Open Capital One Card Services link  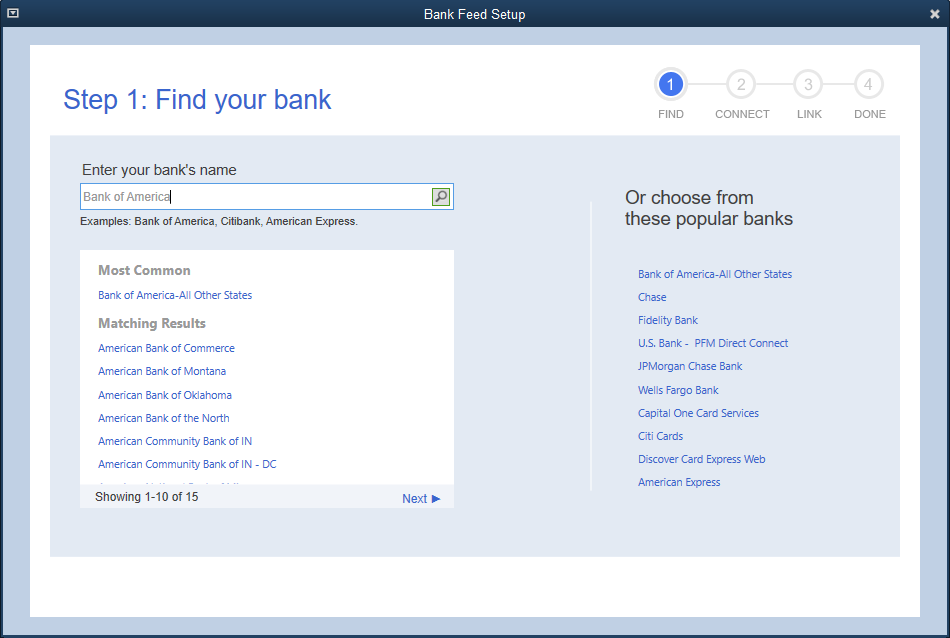tap(698, 413)
